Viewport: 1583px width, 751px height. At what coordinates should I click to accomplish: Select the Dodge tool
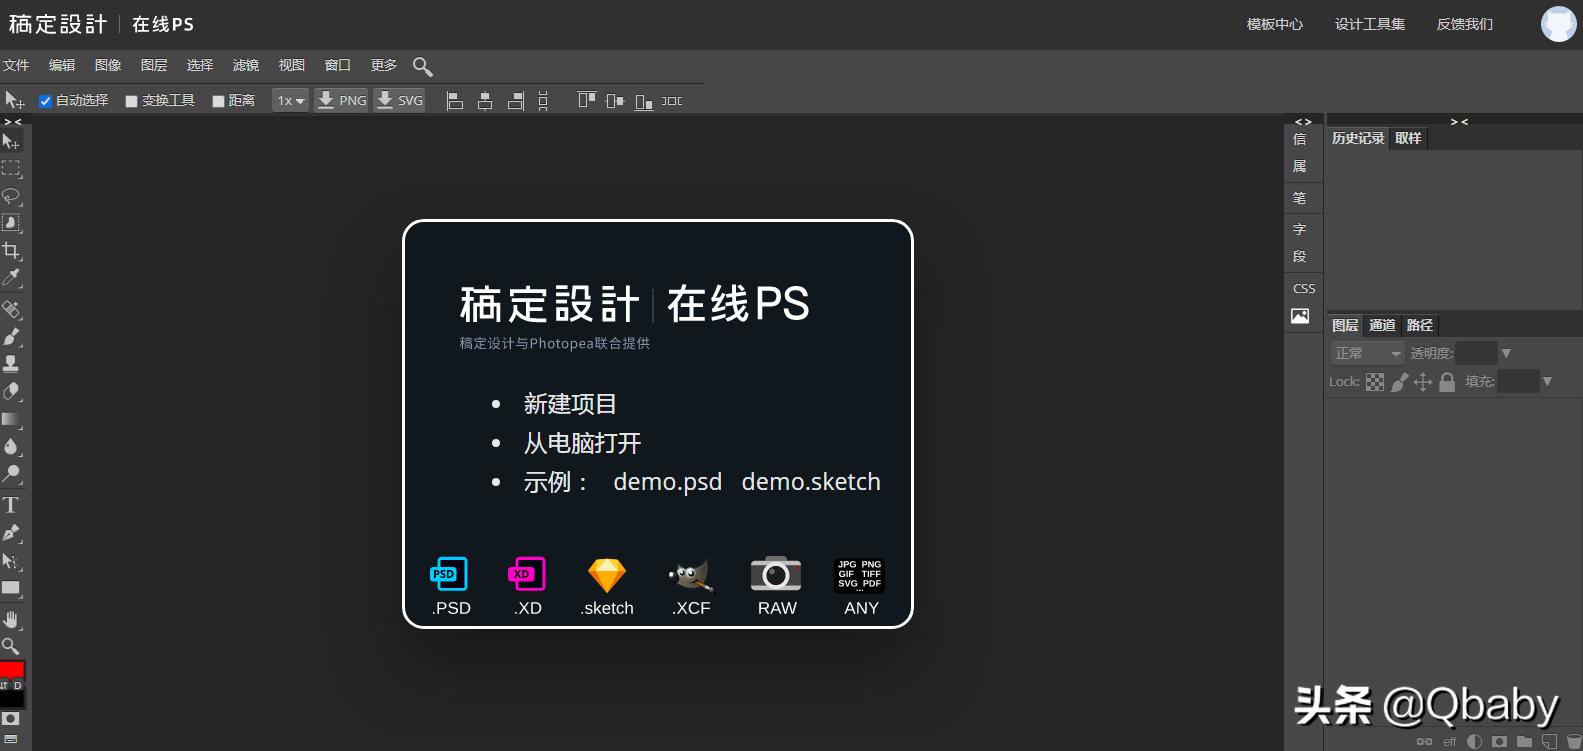[11, 473]
